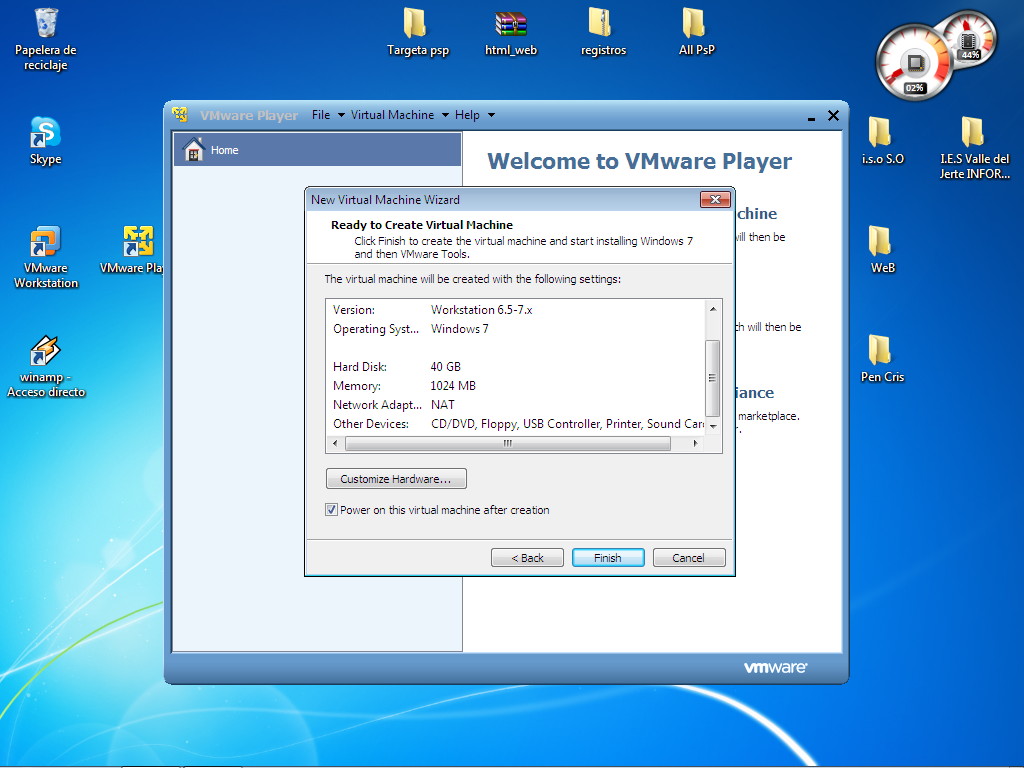Open the Papelera de reciclaje icon
The height and width of the screenshot is (768, 1024).
pos(46,22)
